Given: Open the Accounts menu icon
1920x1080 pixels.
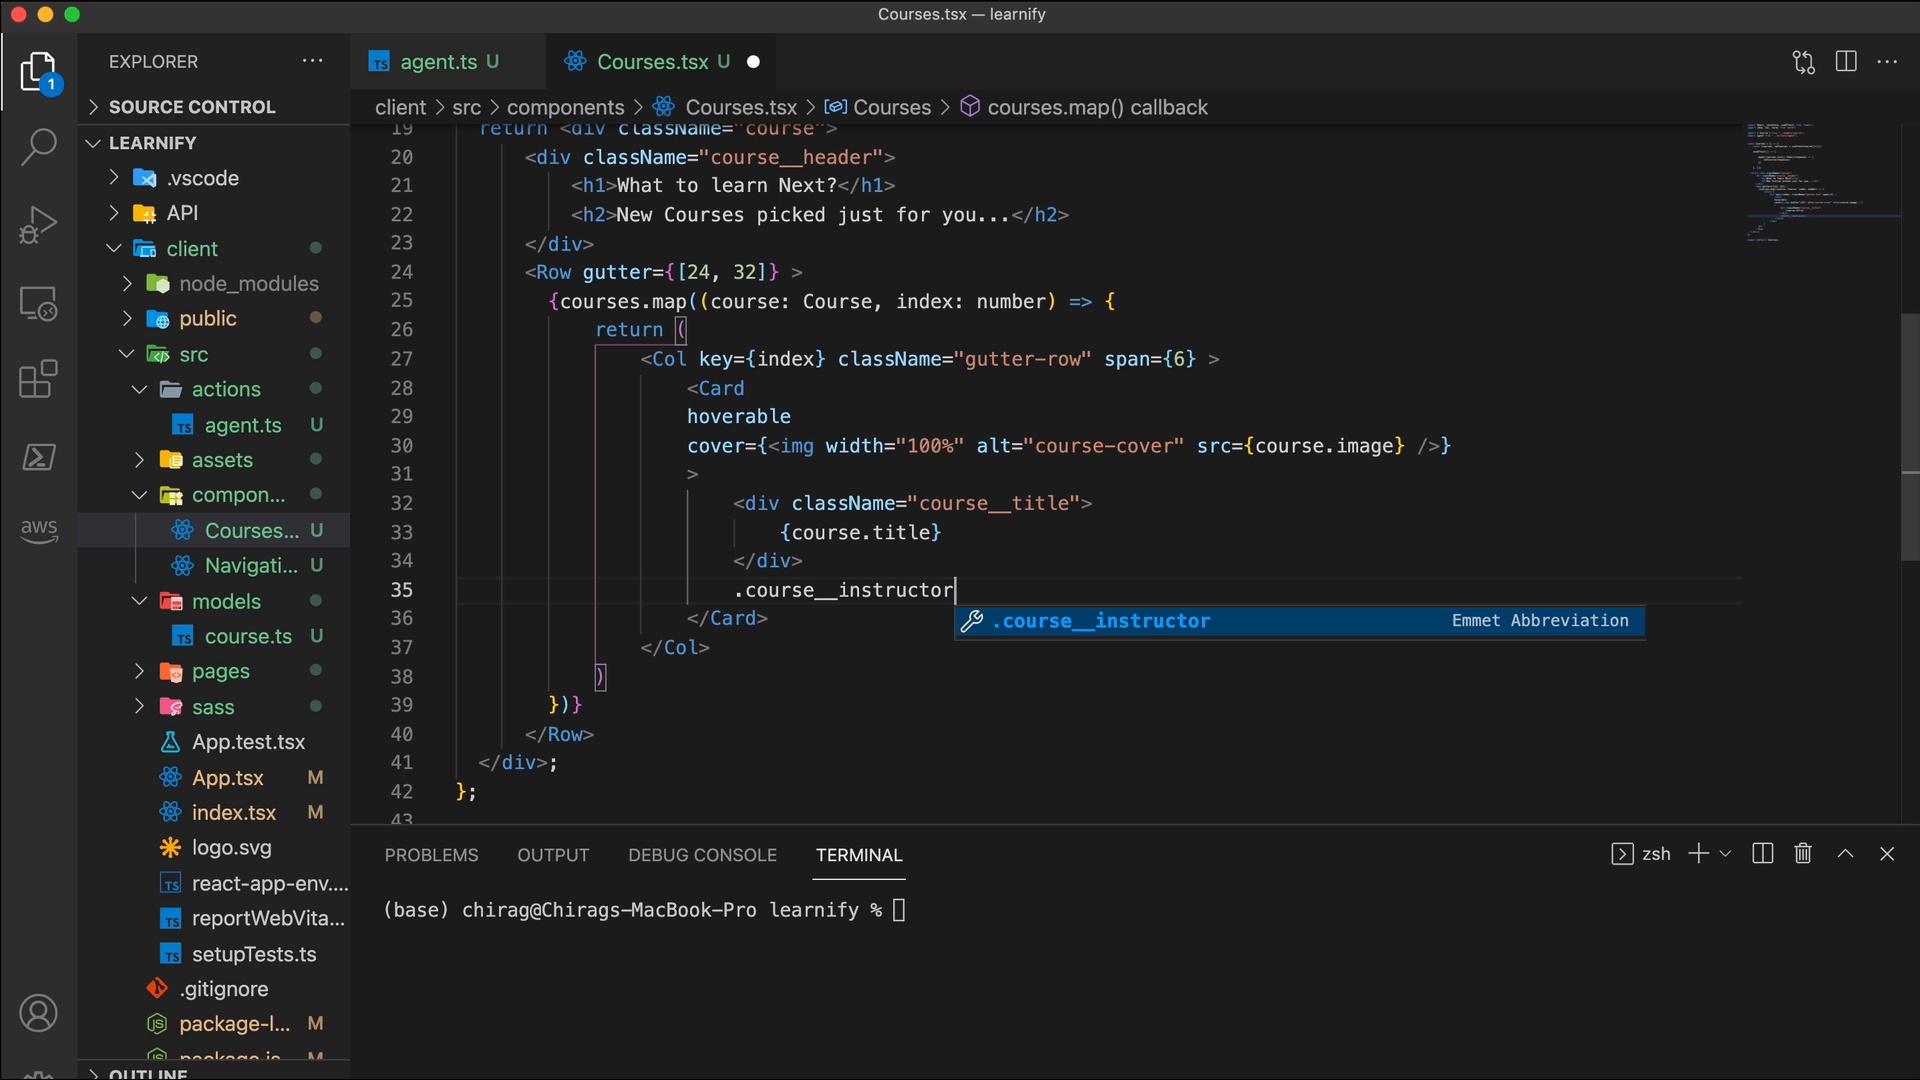Looking at the screenshot, I should pos(38,1013).
